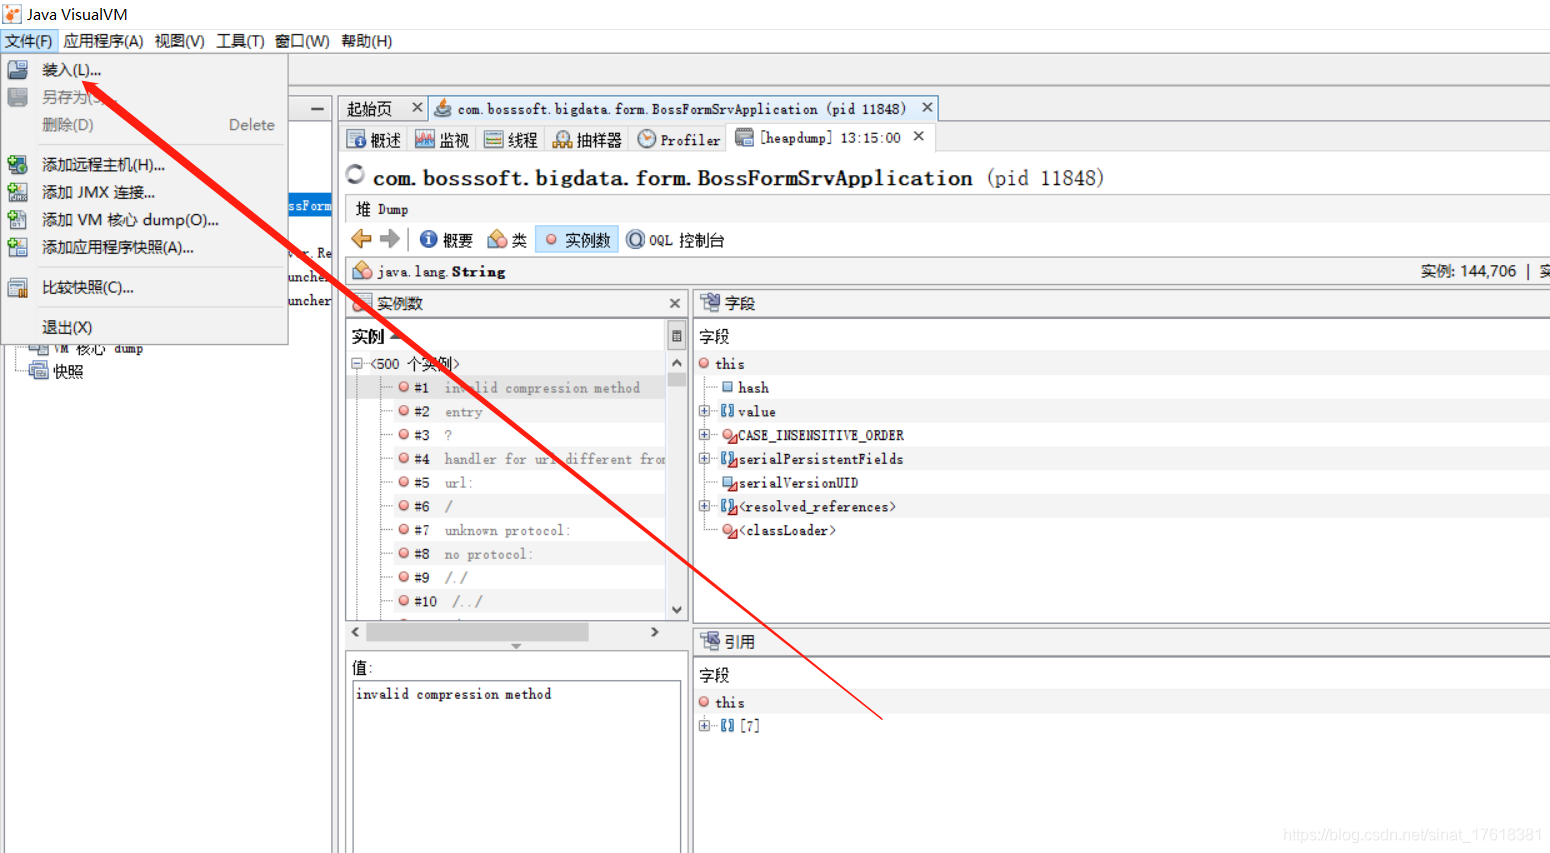Choose 装入(L)... from the file menu
Viewport: 1550px width, 853px height.
point(71,70)
